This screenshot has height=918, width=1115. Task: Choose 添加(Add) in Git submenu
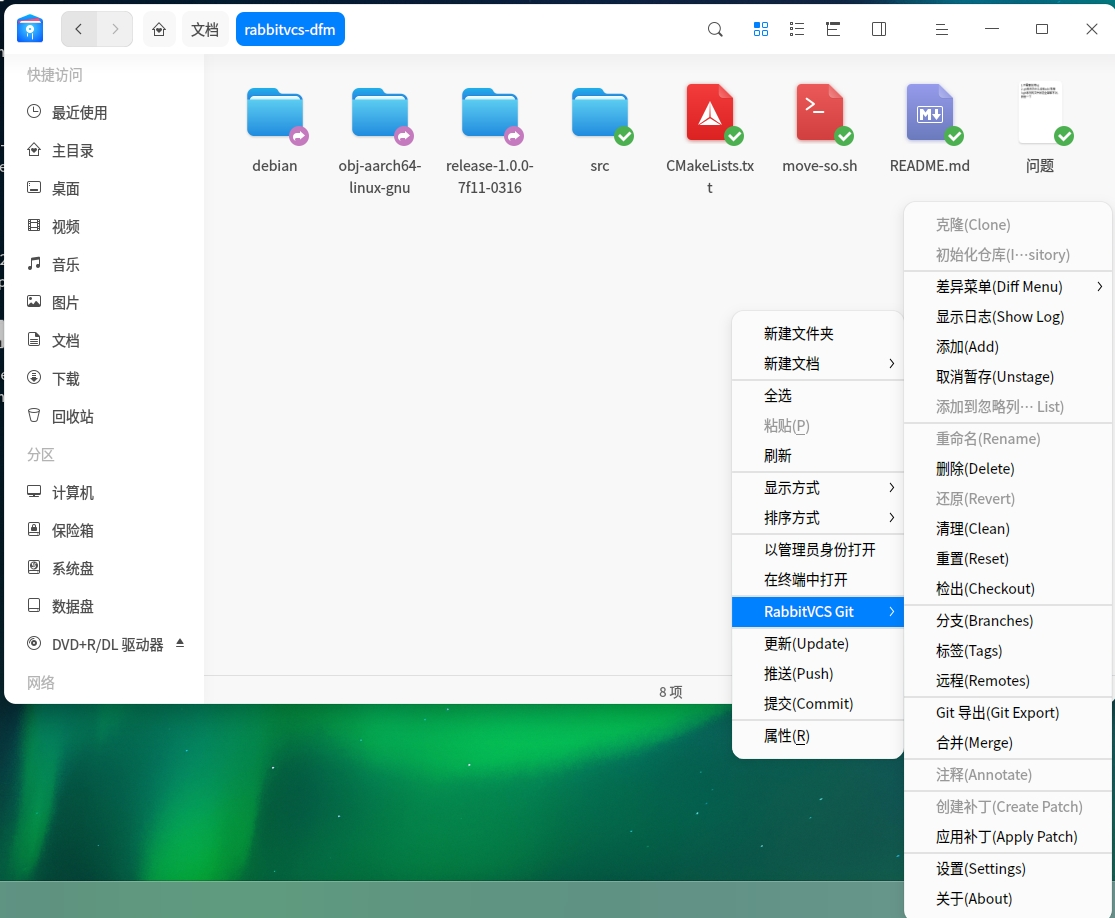(x=1008, y=346)
